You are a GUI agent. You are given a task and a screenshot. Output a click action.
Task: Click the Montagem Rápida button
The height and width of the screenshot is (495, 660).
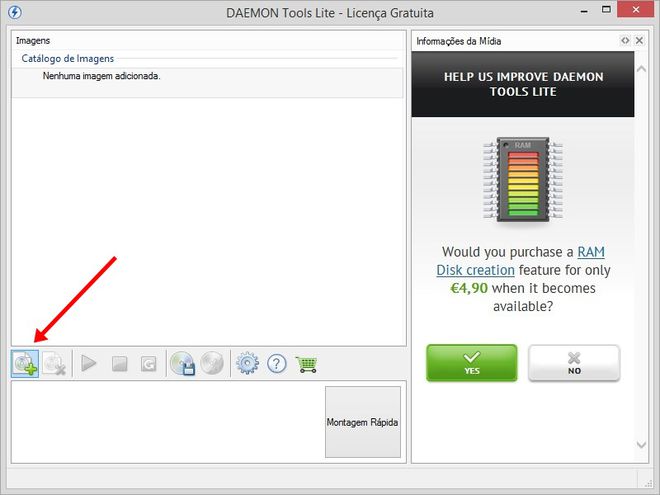click(363, 422)
